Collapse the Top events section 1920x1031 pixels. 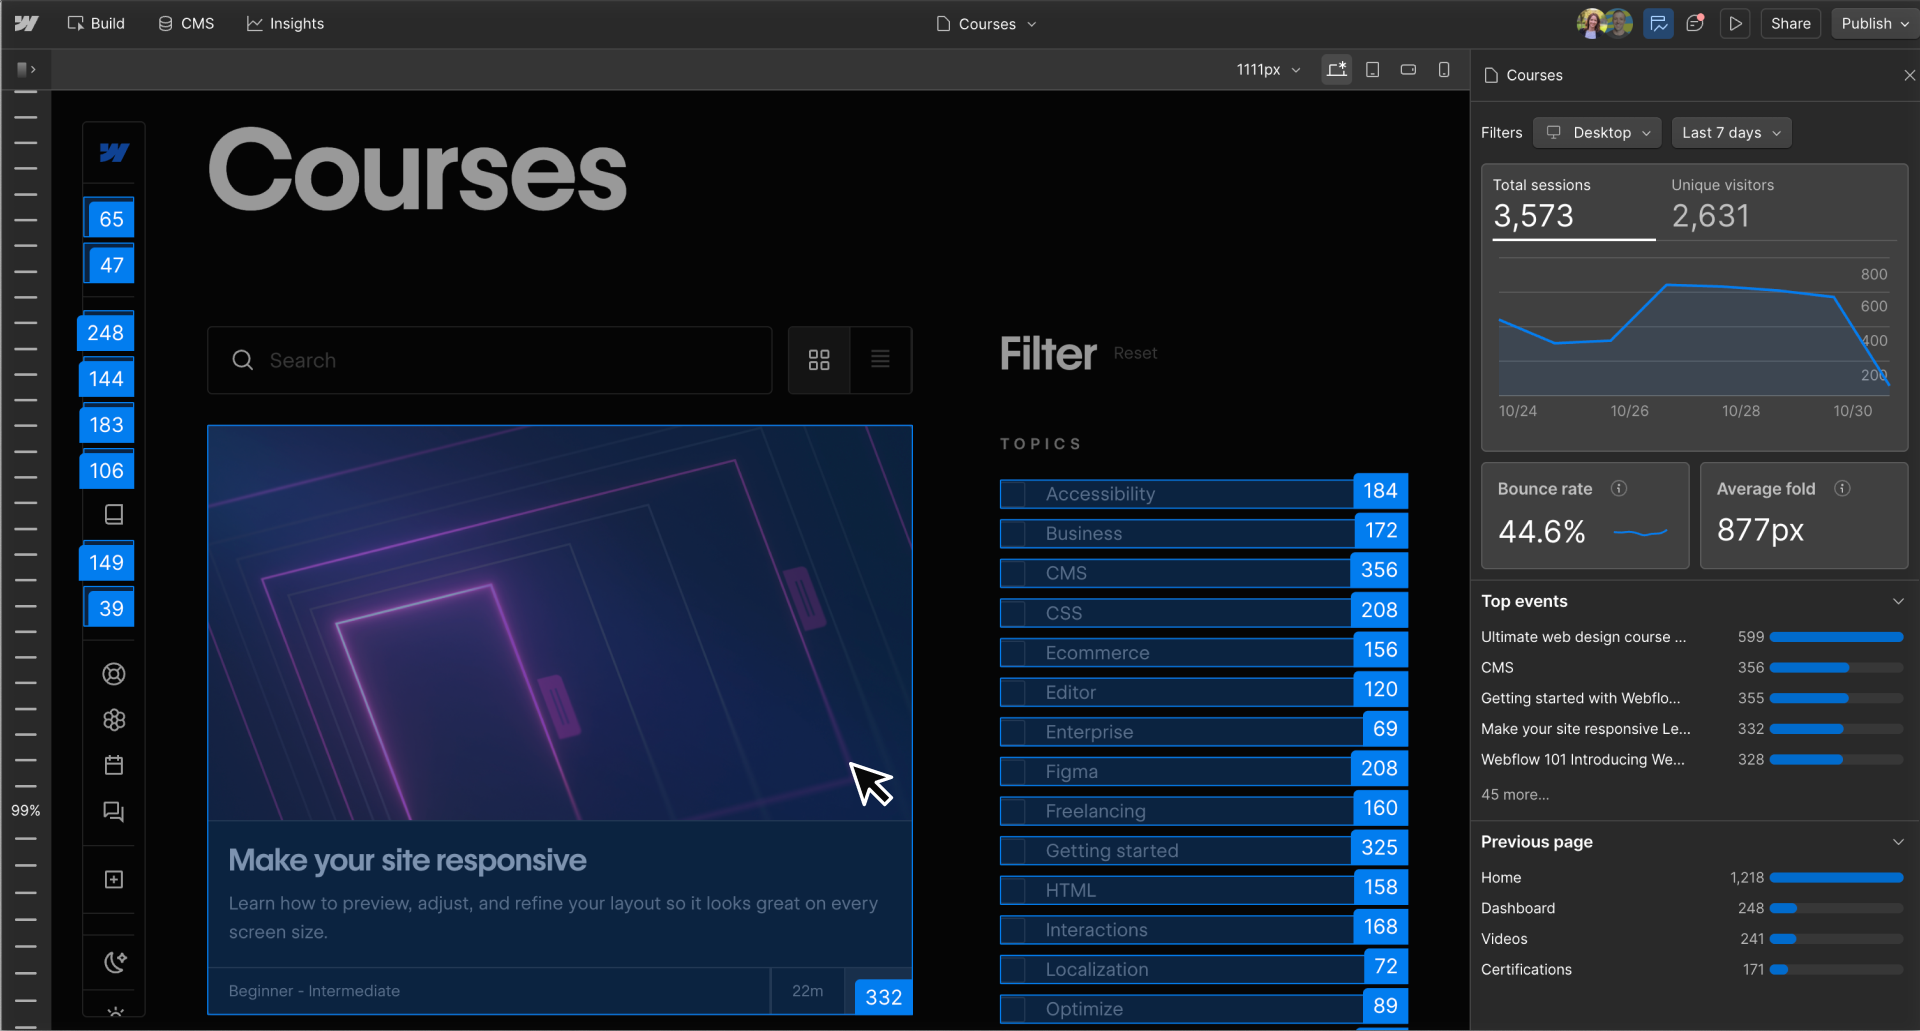point(1899,601)
